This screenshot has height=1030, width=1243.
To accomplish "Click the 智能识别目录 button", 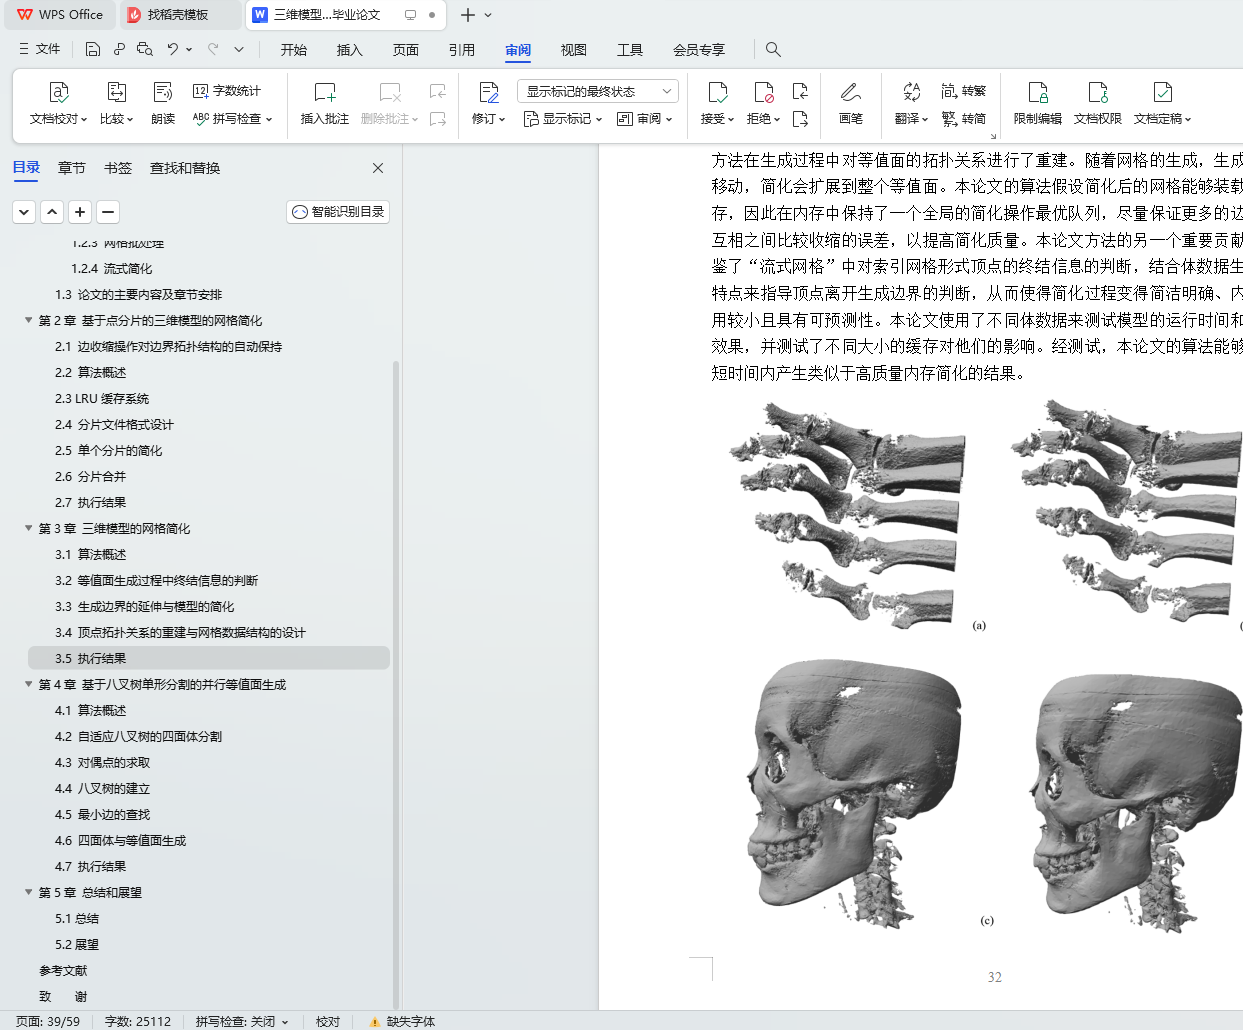I will click(338, 212).
